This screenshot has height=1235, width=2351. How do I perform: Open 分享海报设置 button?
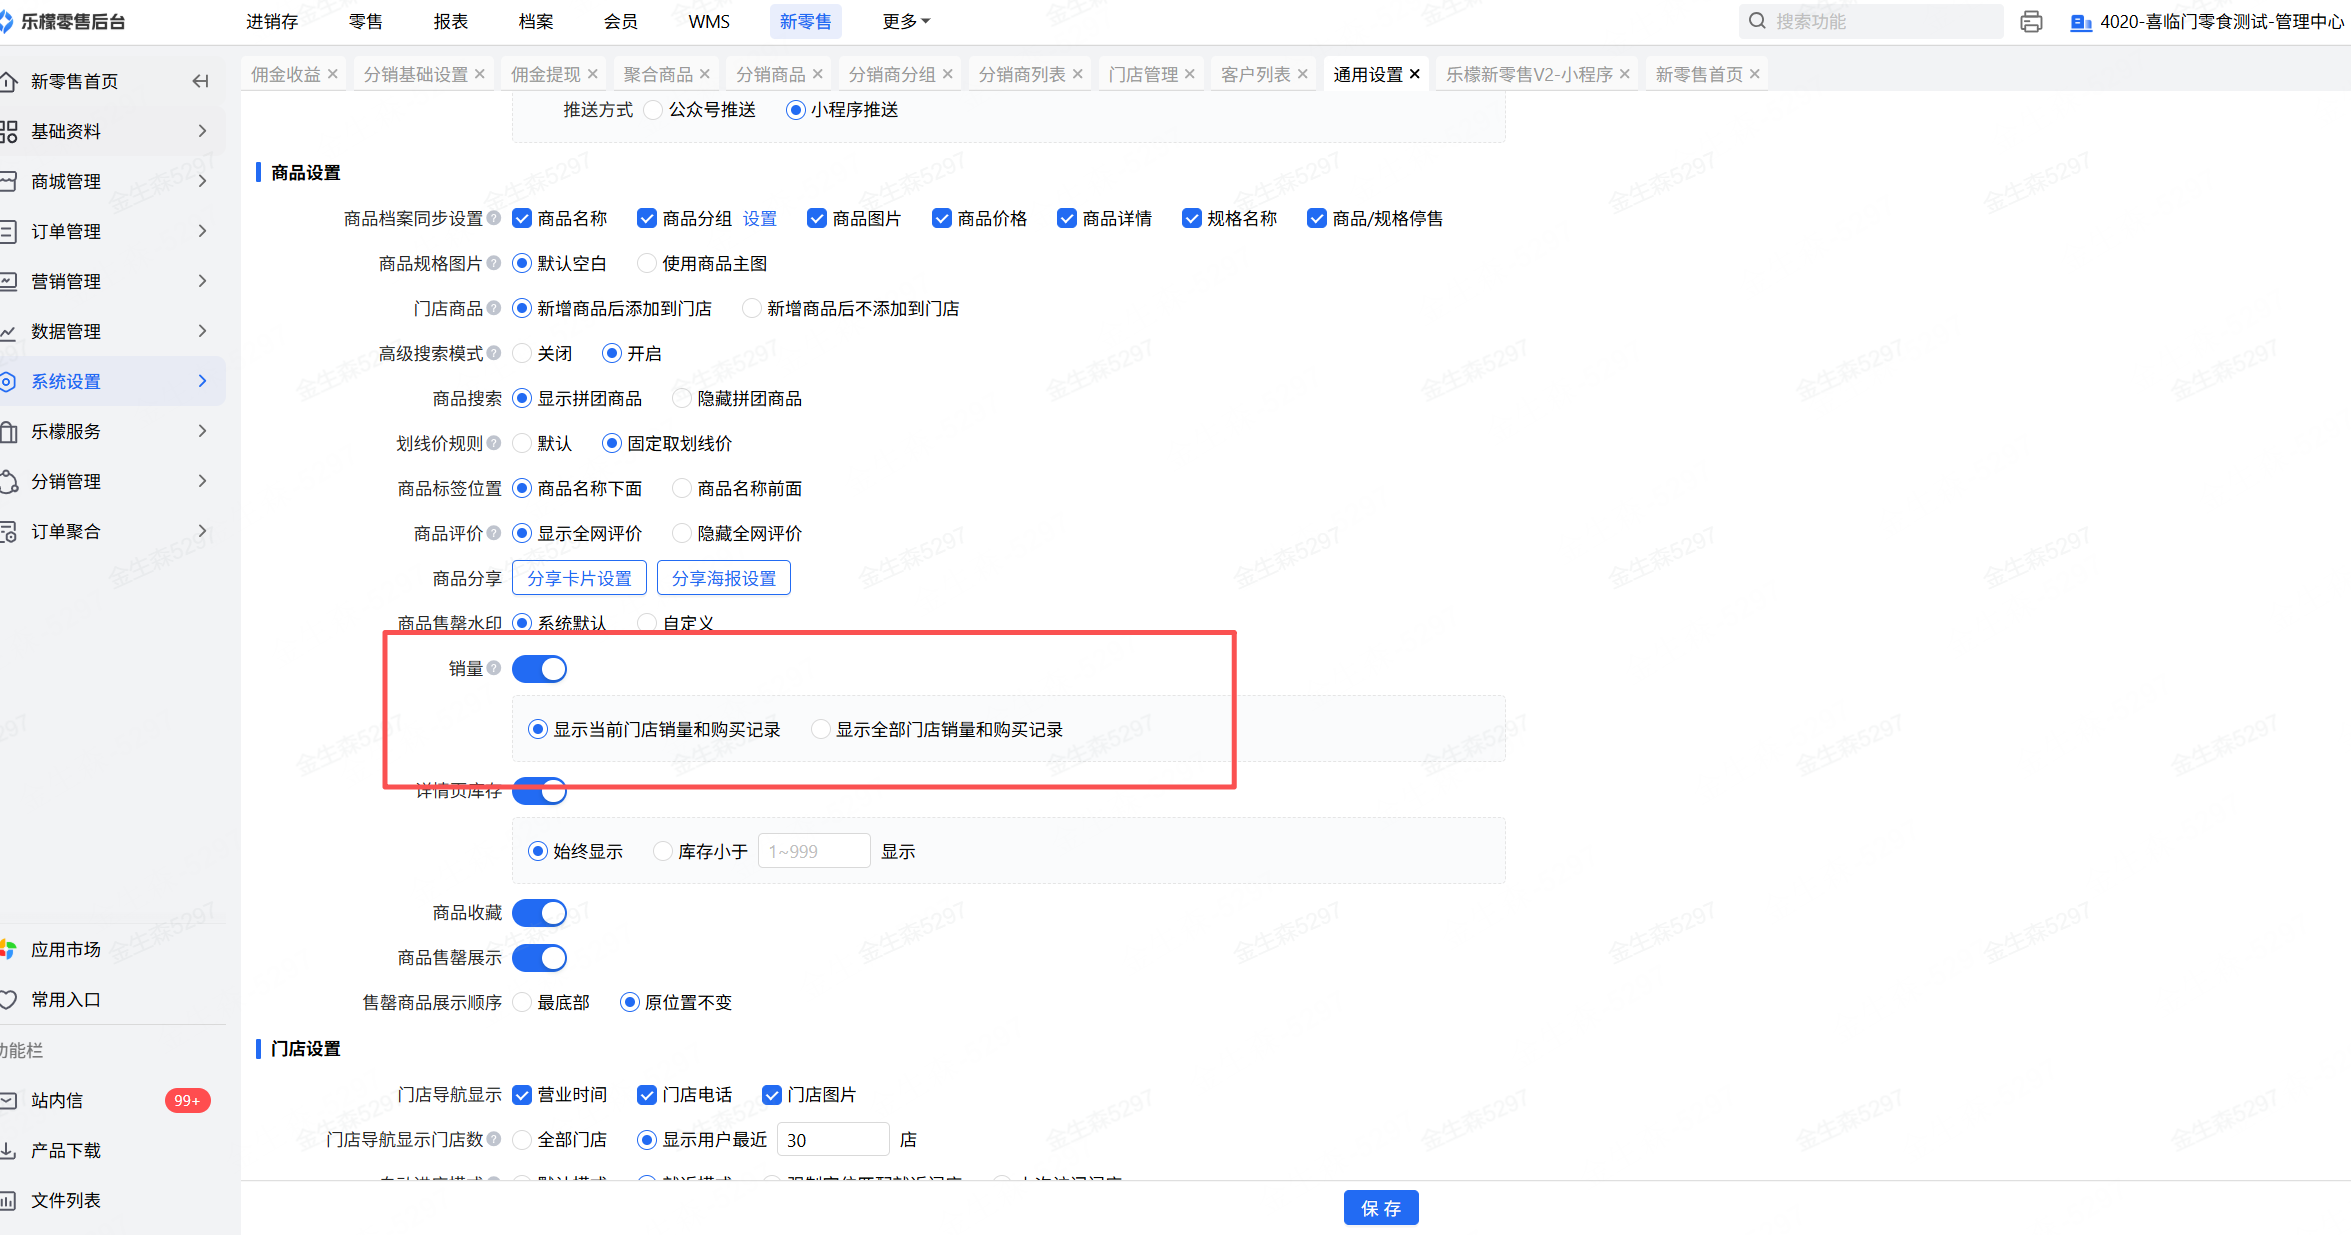pyautogui.click(x=723, y=578)
